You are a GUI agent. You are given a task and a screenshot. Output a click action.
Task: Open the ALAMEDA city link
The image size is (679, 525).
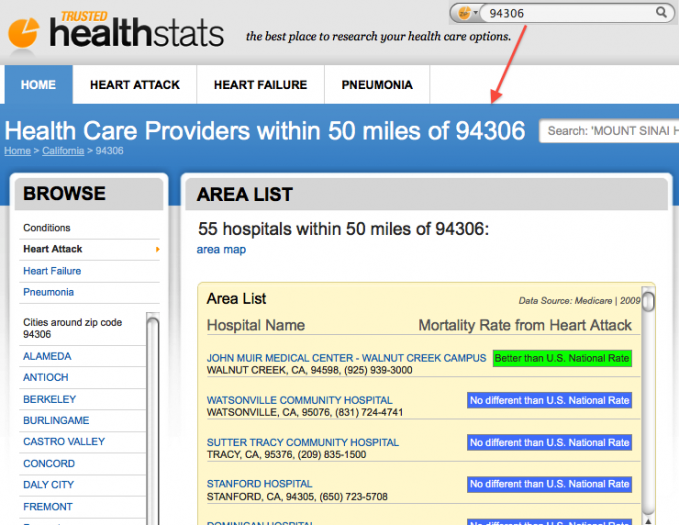pos(47,356)
